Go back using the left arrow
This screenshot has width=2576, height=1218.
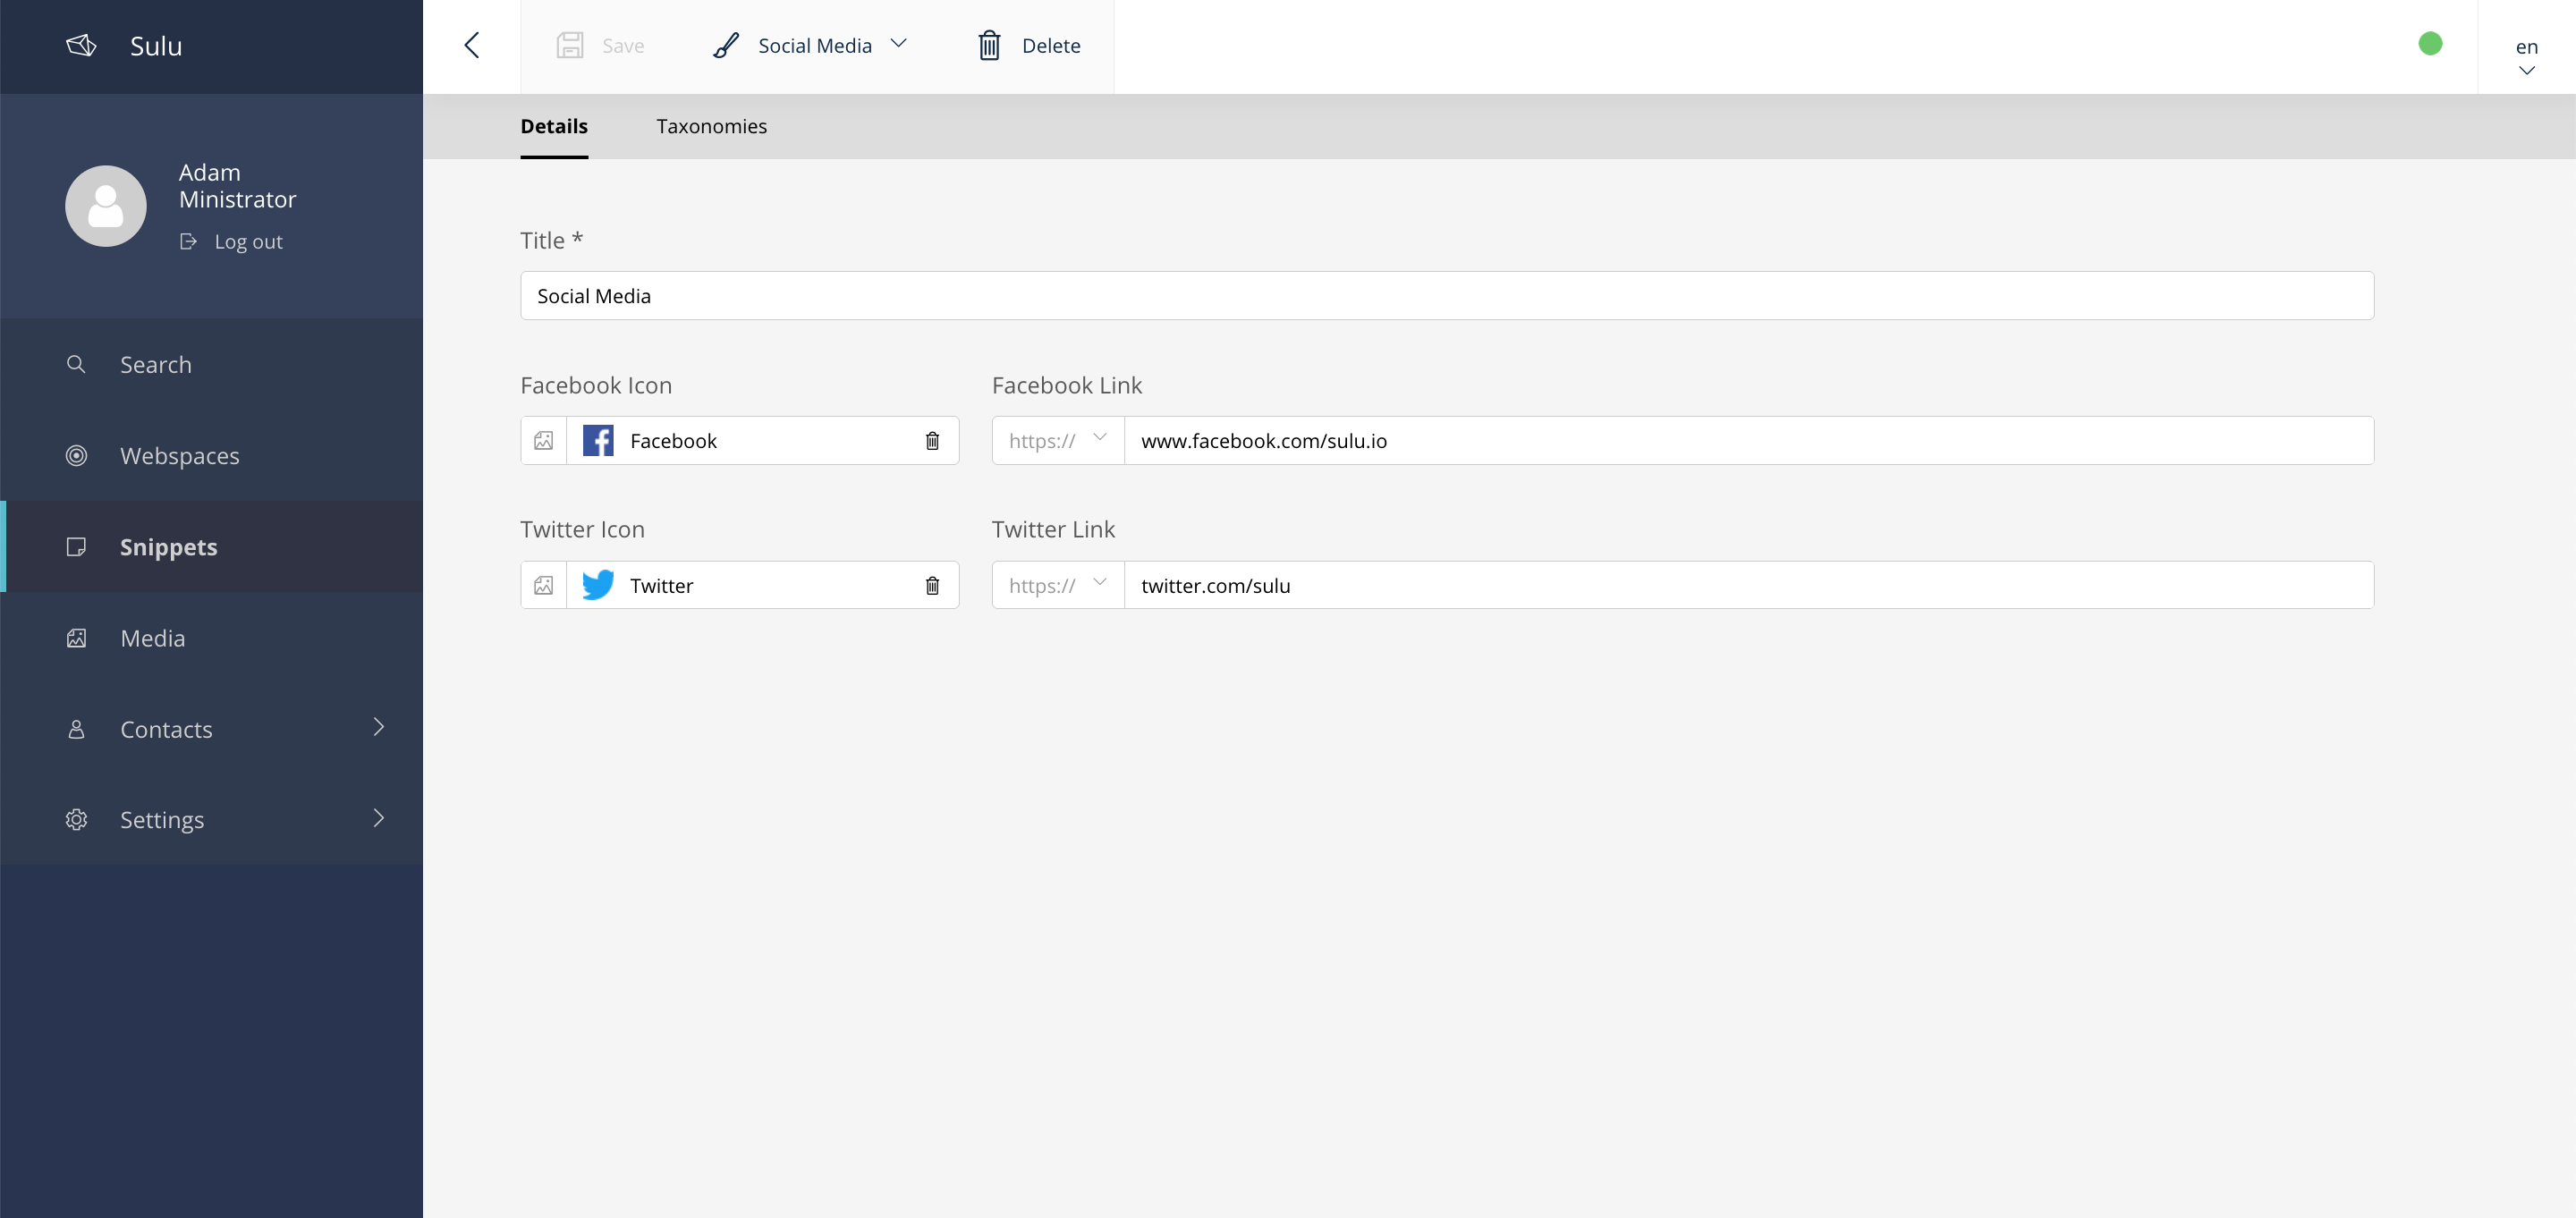472,46
